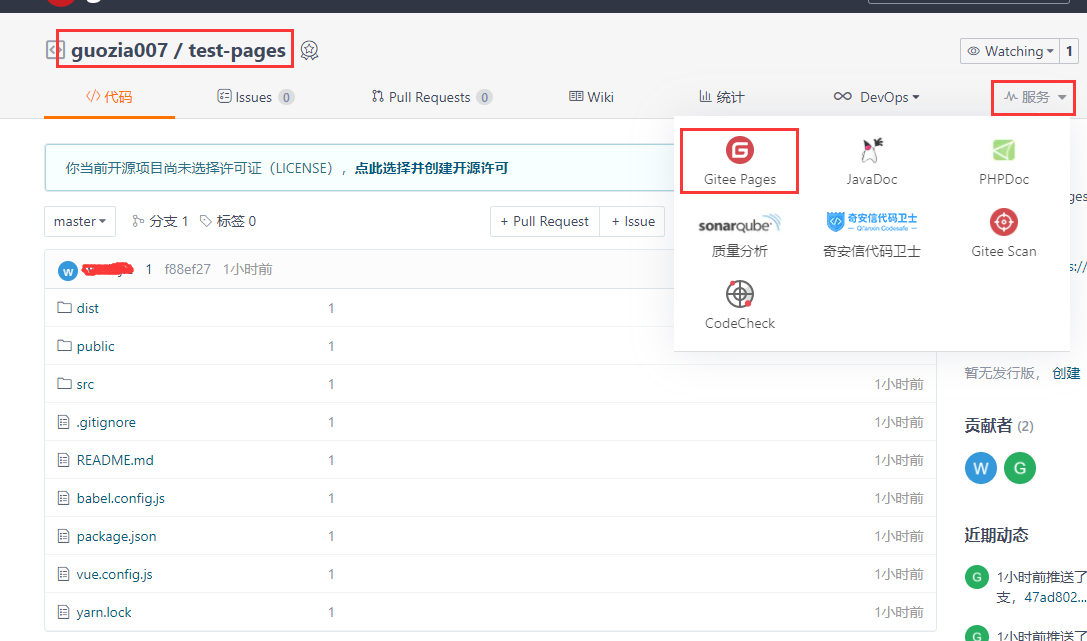The height and width of the screenshot is (641, 1087).
Task: Click the tag icon next to 标签 0
Action: pos(206,221)
